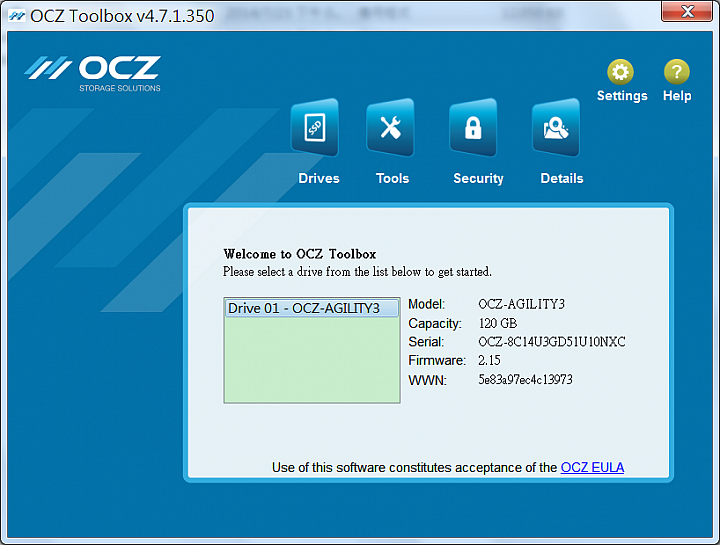Image resolution: width=720 pixels, height=545 pixels.
Task: Click the OCZ Toolbox title bar icon
Action: point(17,16)
